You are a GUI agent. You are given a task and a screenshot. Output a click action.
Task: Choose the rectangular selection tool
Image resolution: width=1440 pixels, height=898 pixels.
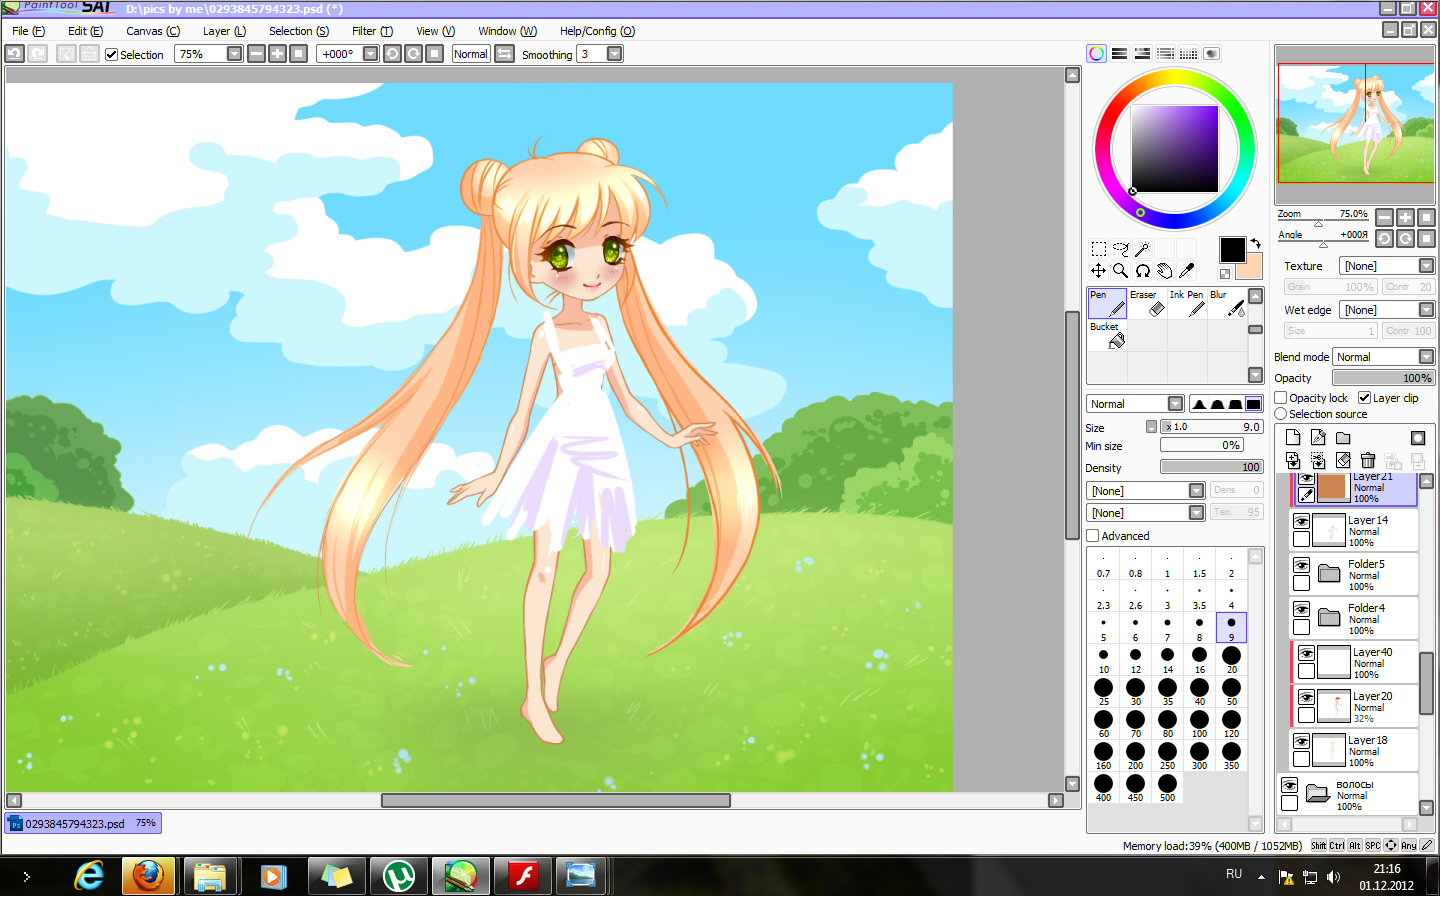tap(1098, 249)
